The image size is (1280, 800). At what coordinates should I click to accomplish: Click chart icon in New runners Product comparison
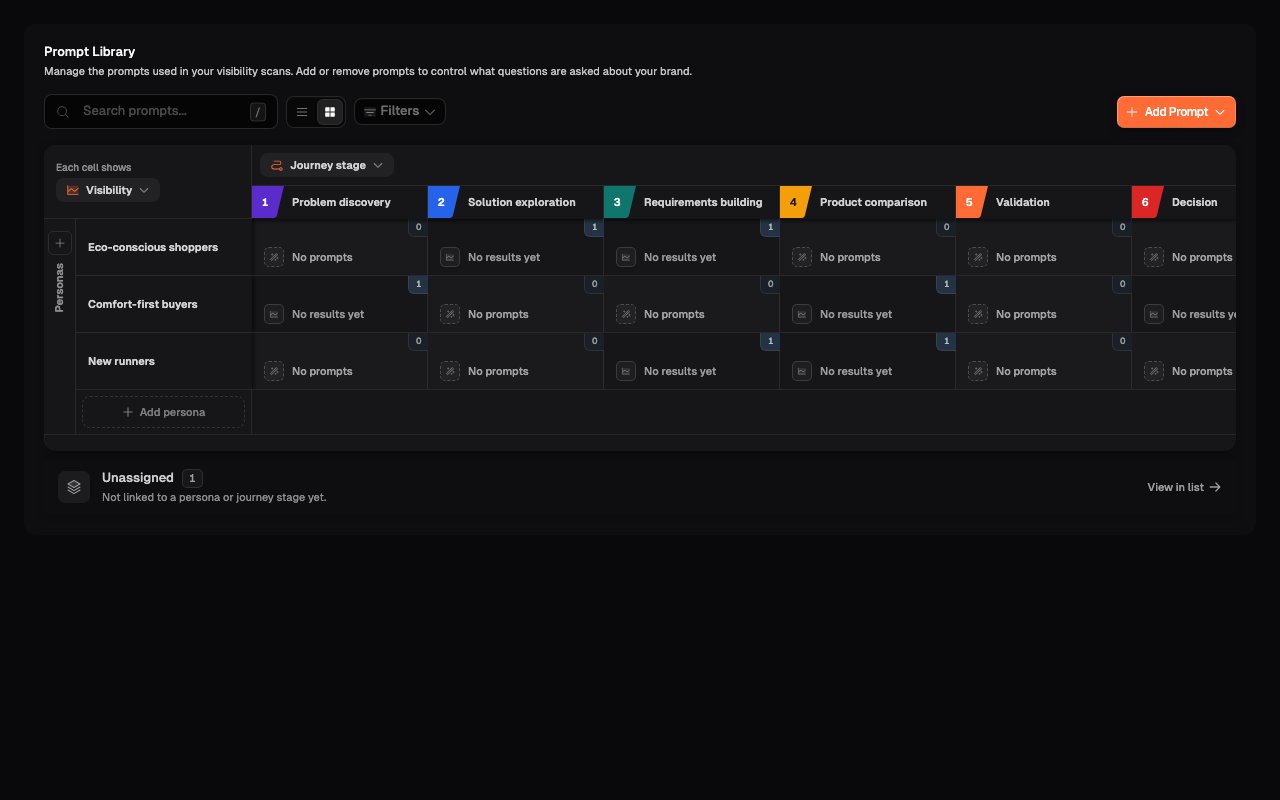tap(802, 371)
